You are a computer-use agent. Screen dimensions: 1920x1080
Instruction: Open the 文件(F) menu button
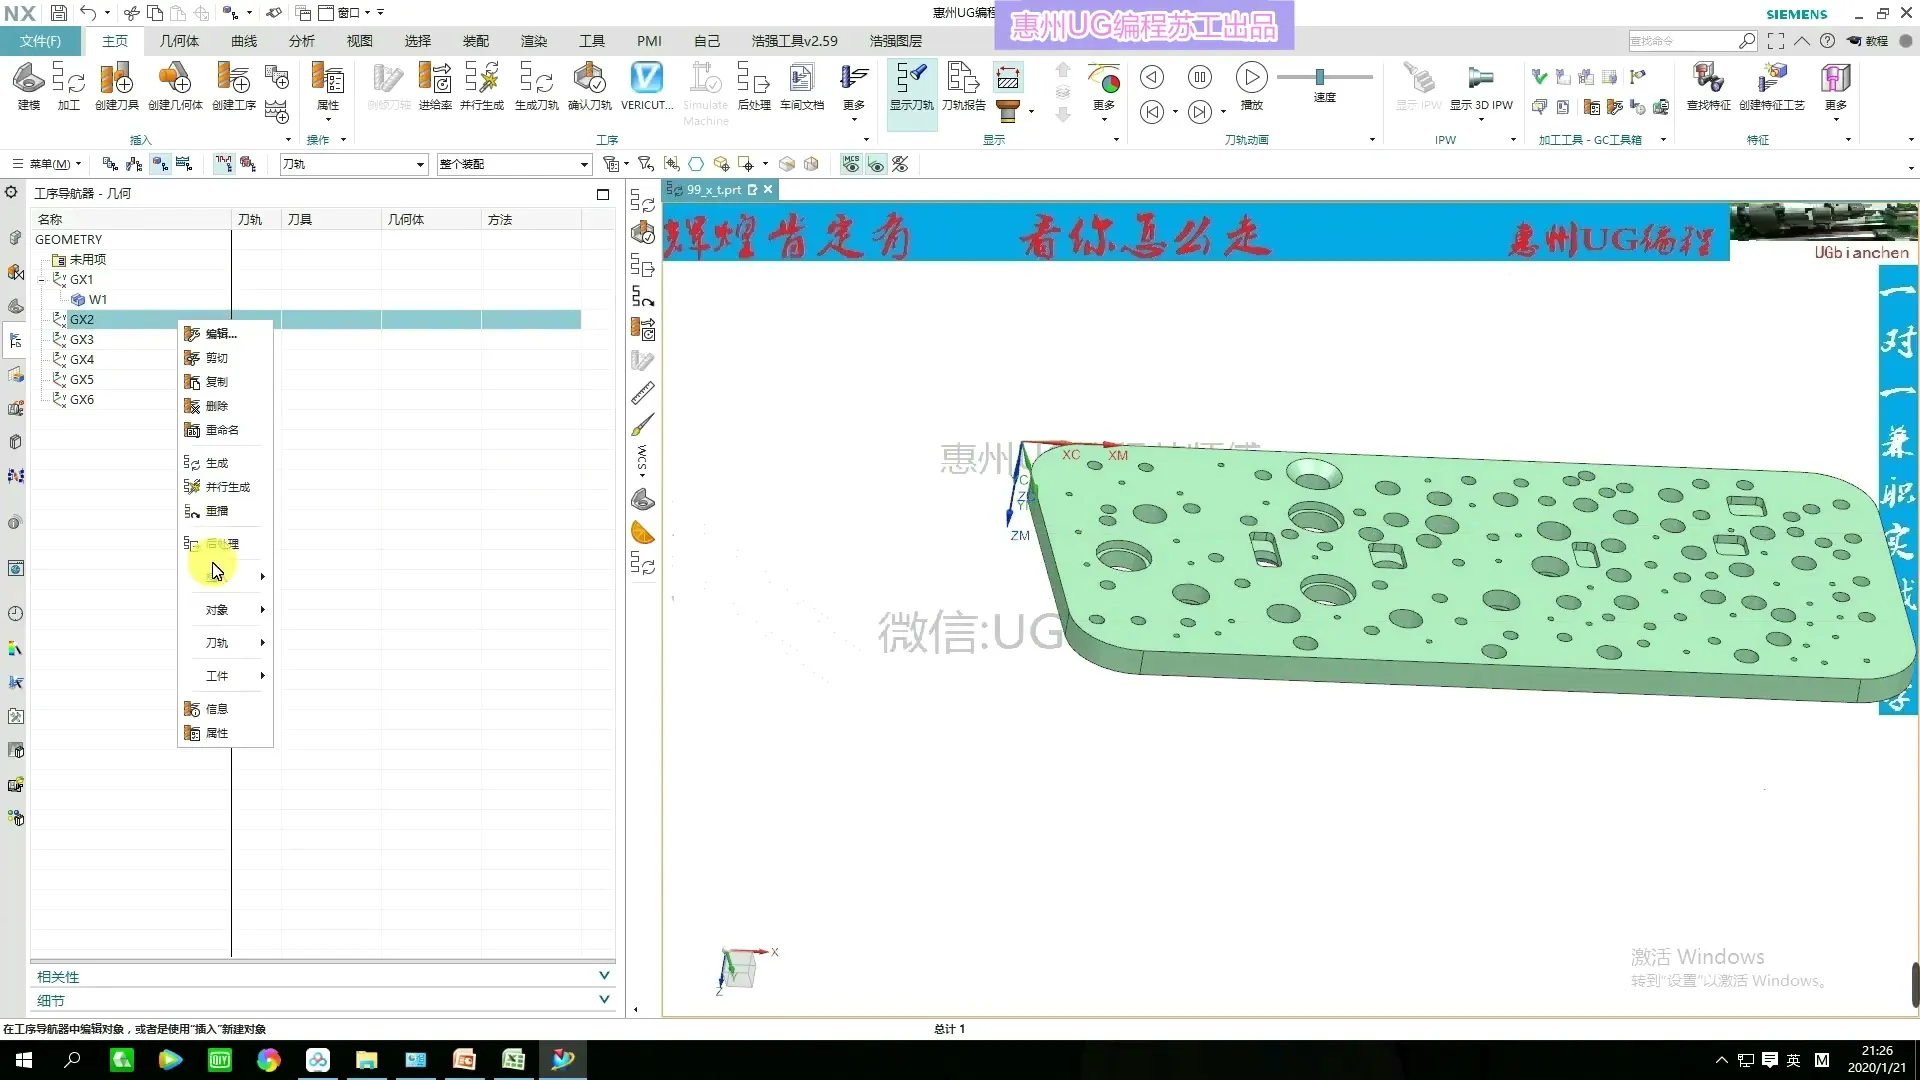coord(40,41)
